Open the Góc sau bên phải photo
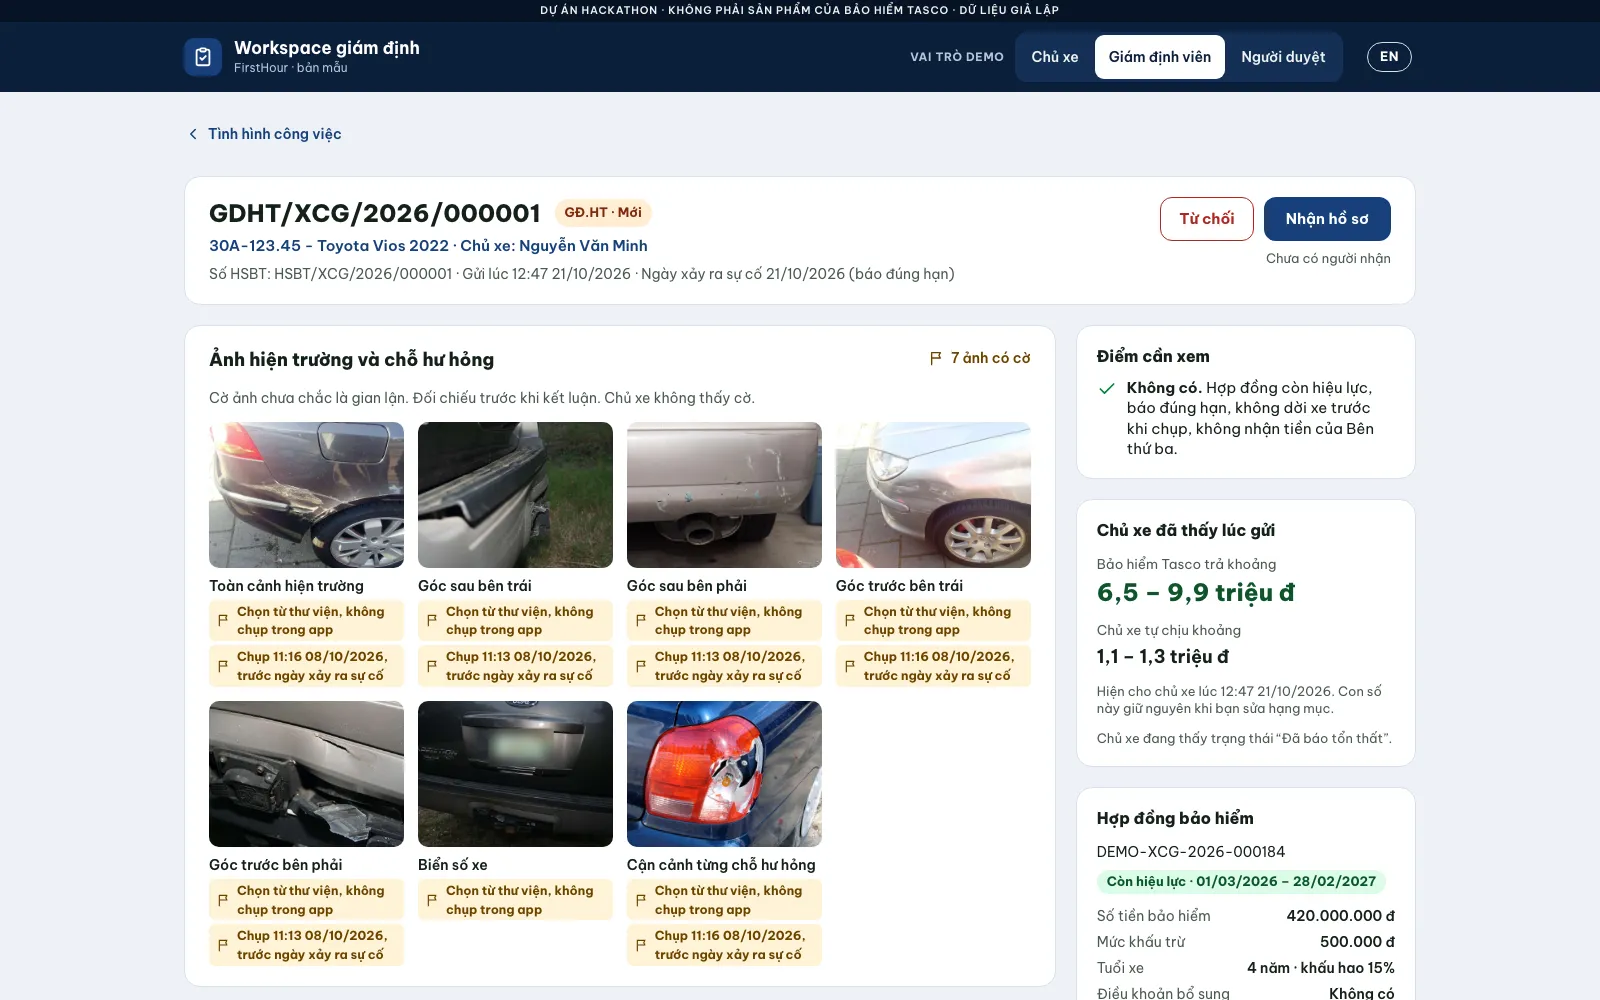Image resolution: width=1600 pixels, height=1000 pixels. pyautogui.click(x=724, y=495)
